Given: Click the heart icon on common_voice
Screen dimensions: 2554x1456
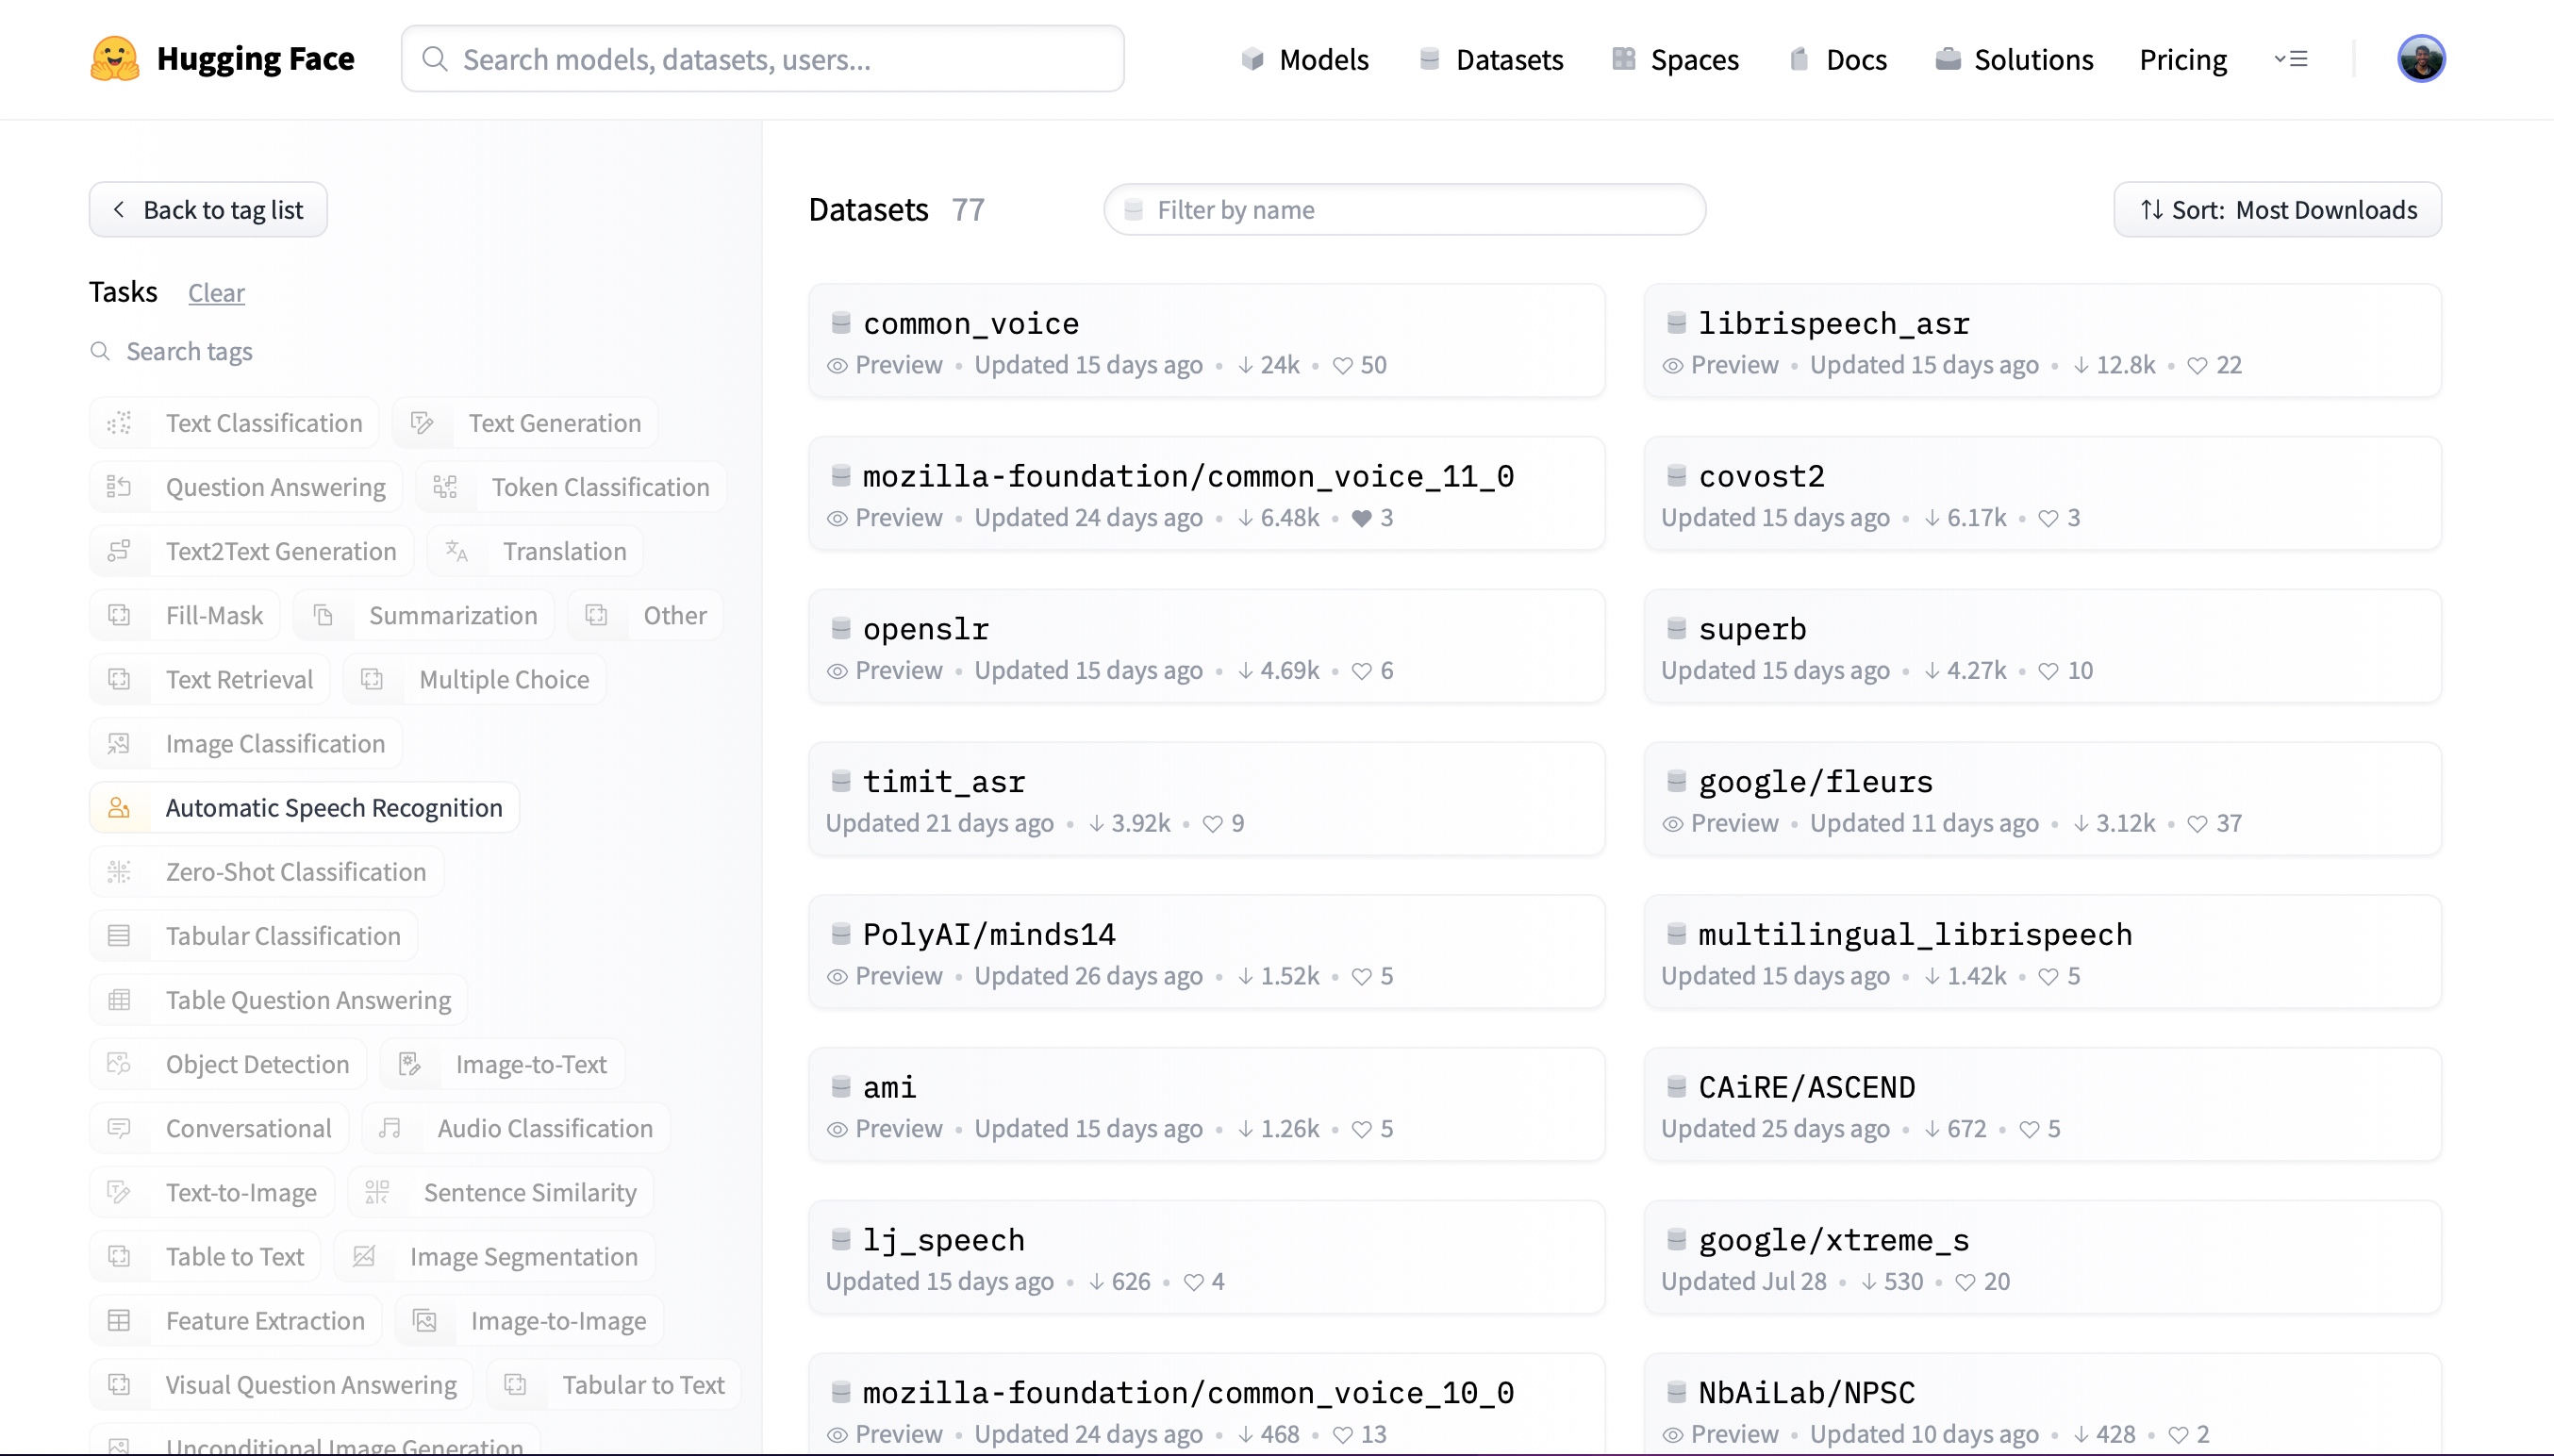Looking at the screenshot, I should tap(1343, 365).
